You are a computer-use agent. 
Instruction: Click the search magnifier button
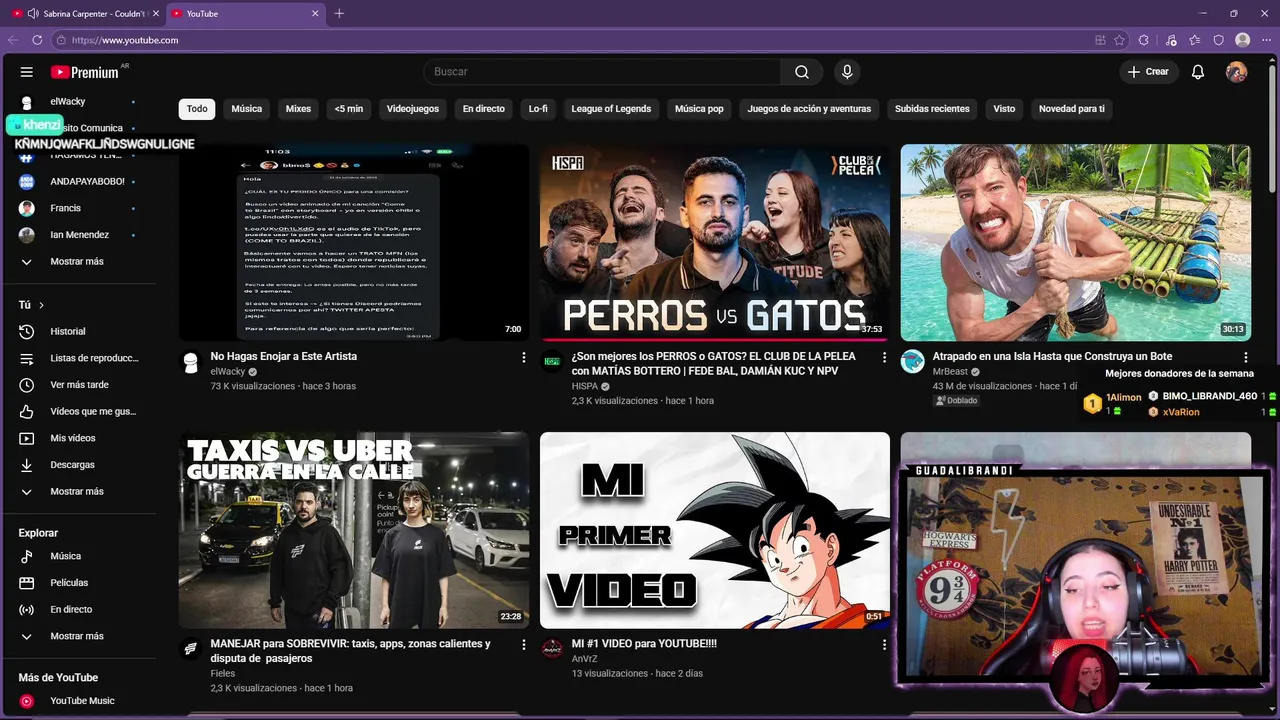pyautogui.click(x=802, y=72)
